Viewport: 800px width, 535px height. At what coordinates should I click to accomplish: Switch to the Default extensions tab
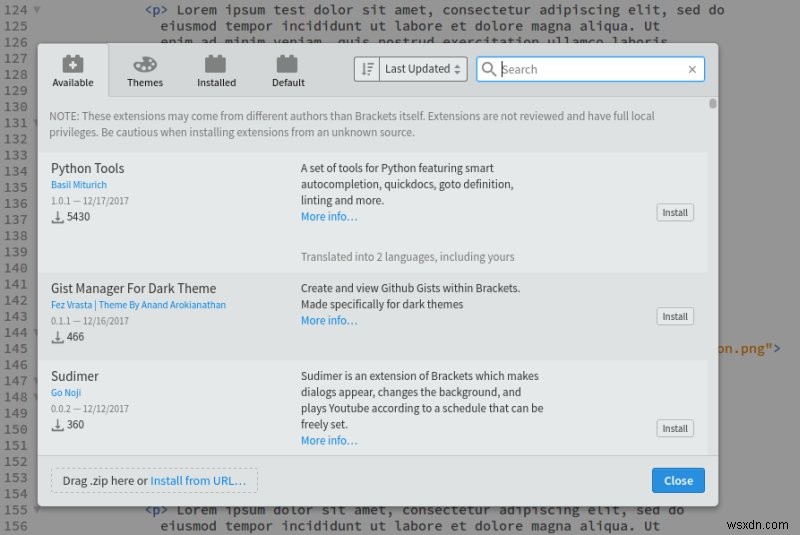pos(288,71)
